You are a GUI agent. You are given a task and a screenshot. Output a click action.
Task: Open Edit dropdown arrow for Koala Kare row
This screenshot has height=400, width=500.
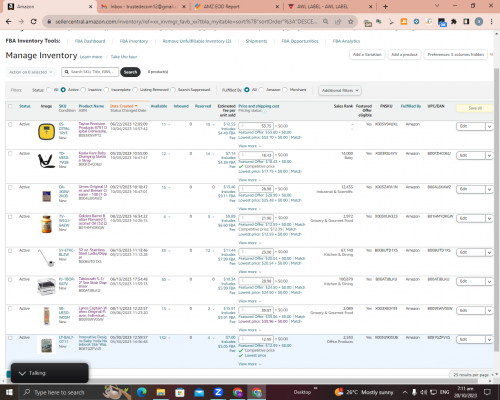point(489,156)
